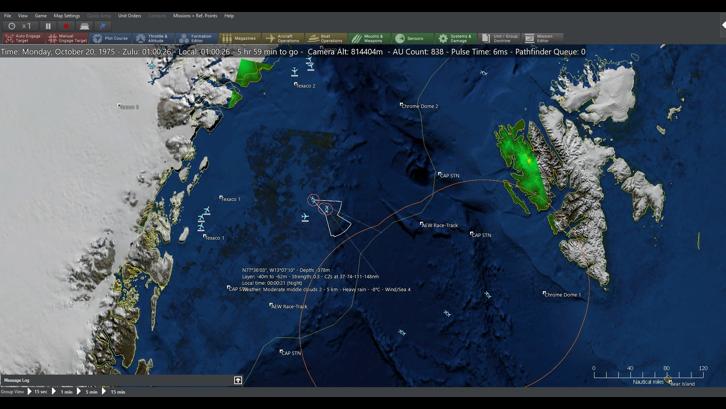Screen dimensions: 726x409
Task: Open Aircraft Operations
Action: (x=282, y=38)
